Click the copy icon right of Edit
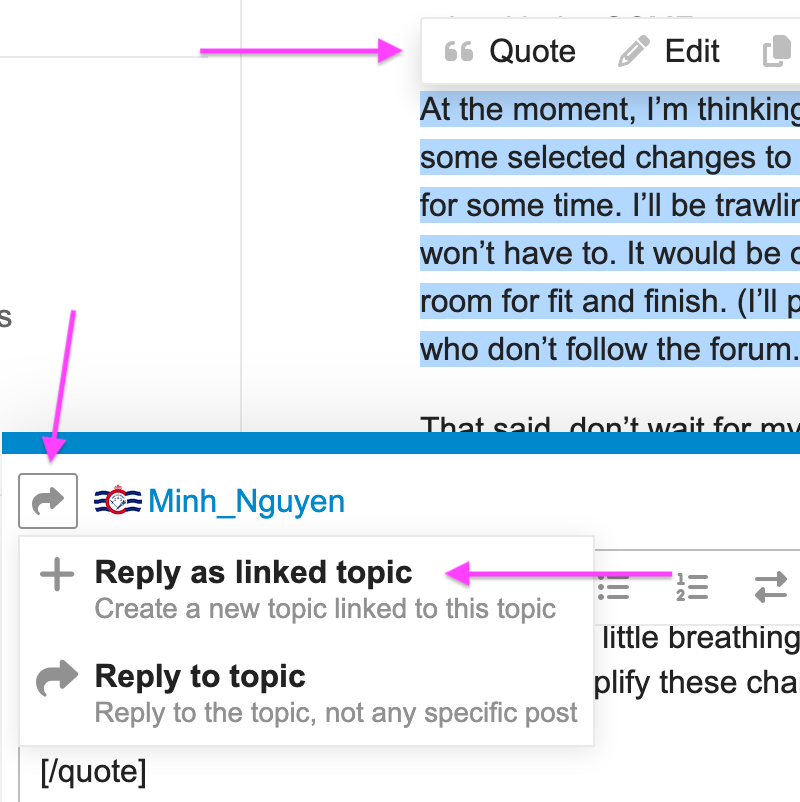800x802 pixels. tap(775, 52)
